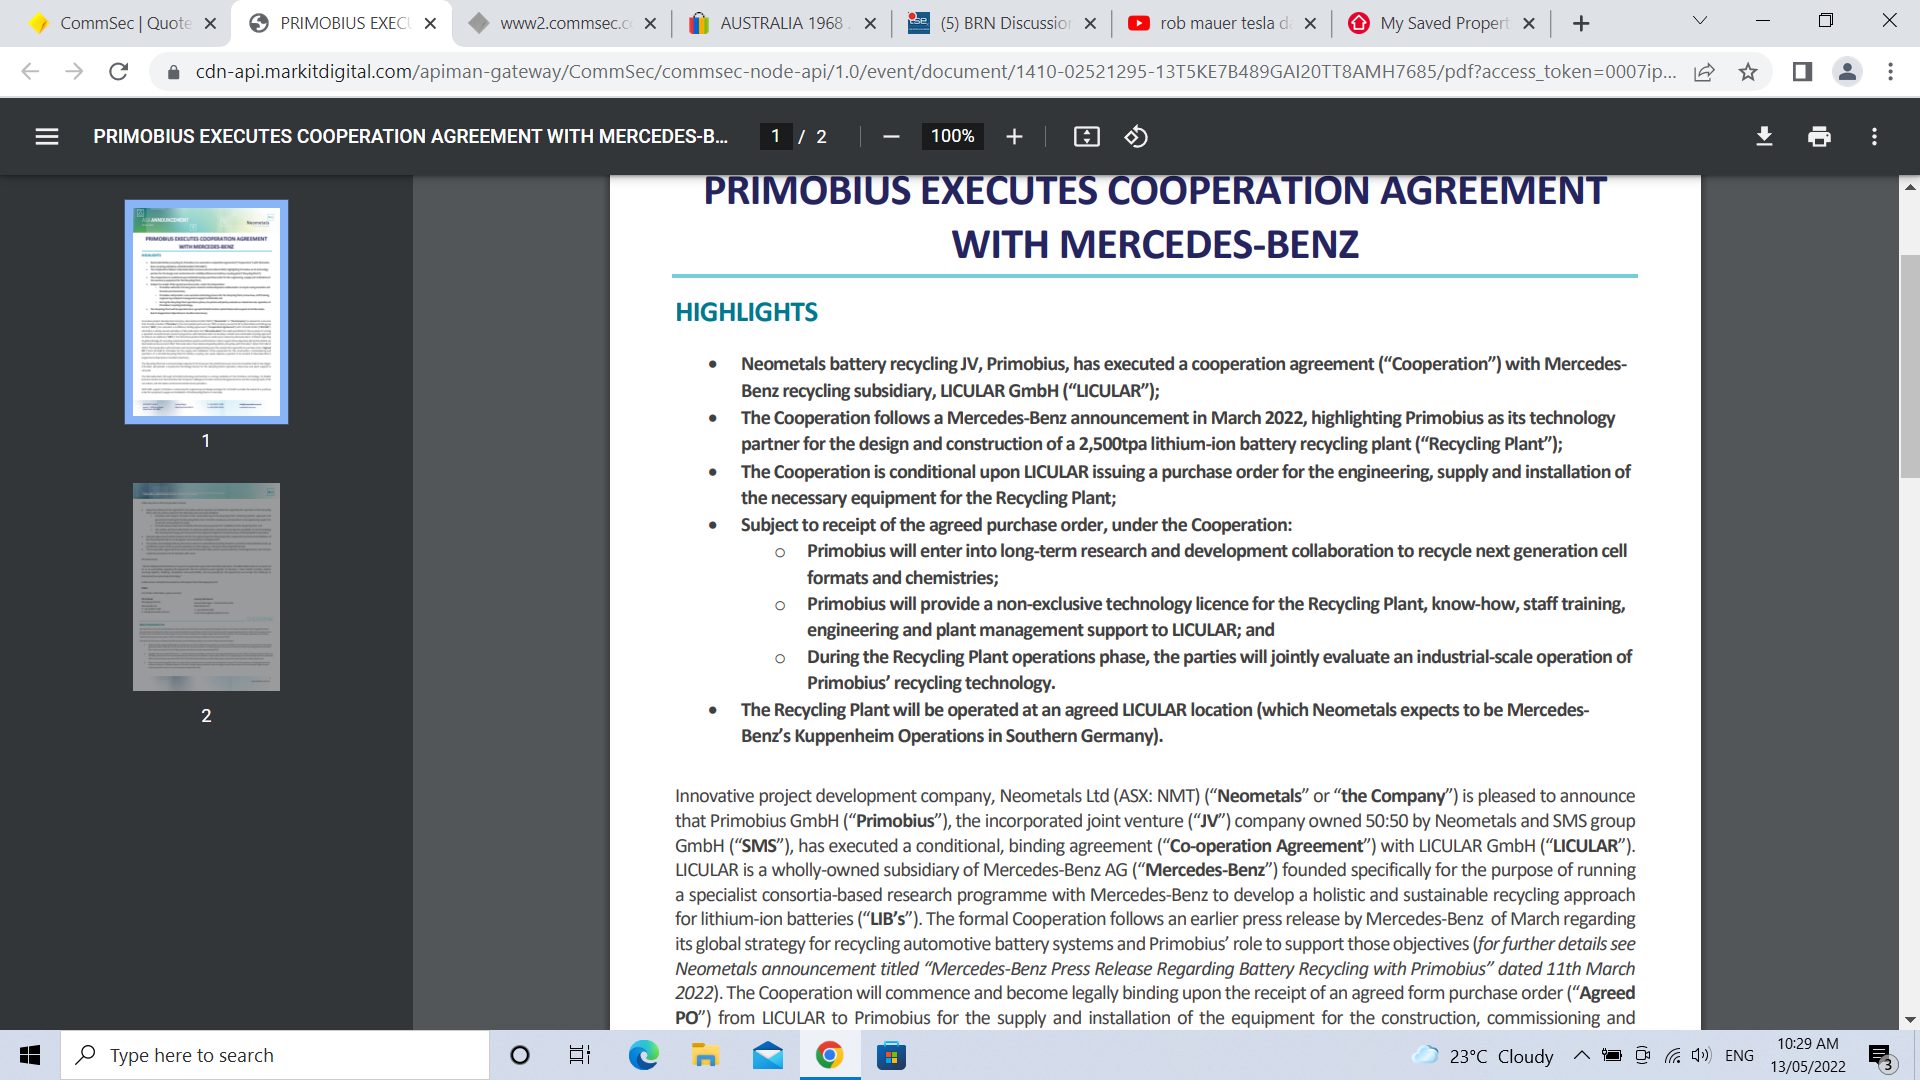The height and width of the screenshot is (1080, 1920).
Task: Click the scrollbar down arrow
Action: tap(1909, 1019)
